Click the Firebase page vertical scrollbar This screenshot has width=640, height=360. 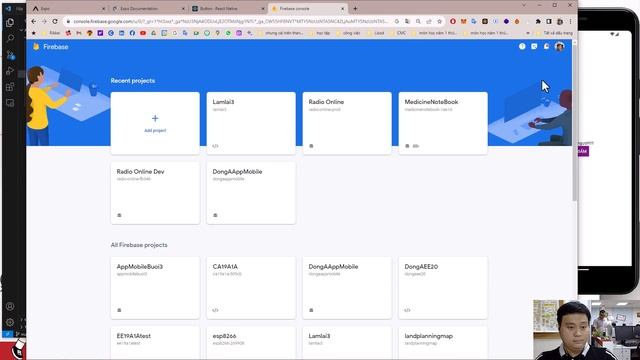[574, 122]
